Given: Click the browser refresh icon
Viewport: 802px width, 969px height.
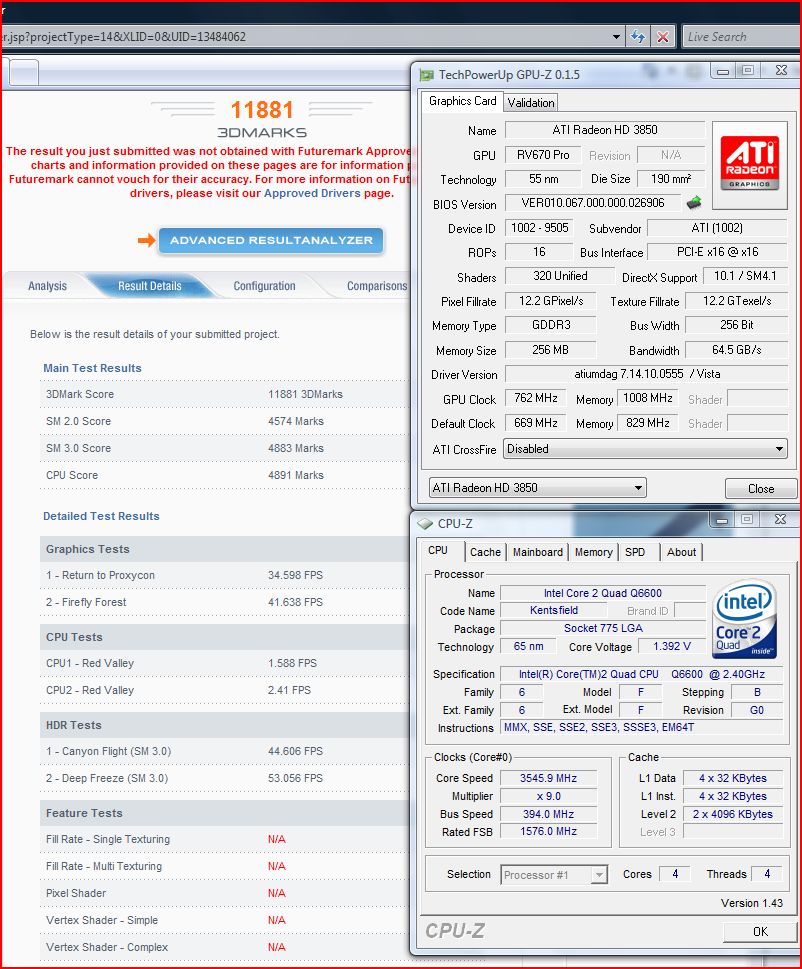Looking at the screenshot, I should tap(637, 36).
